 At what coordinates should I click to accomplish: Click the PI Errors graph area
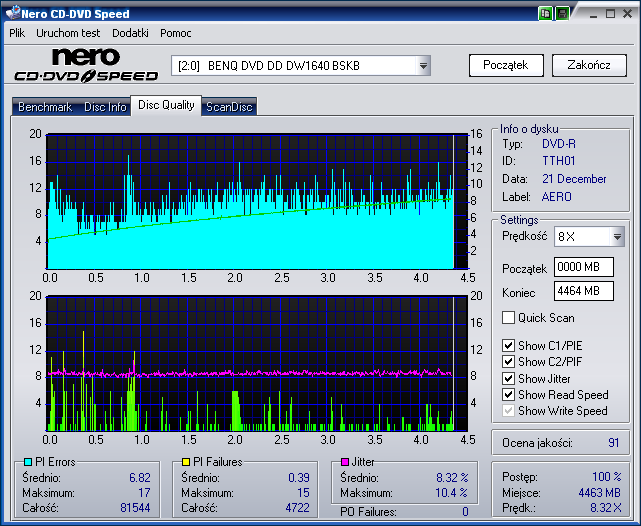257,201
